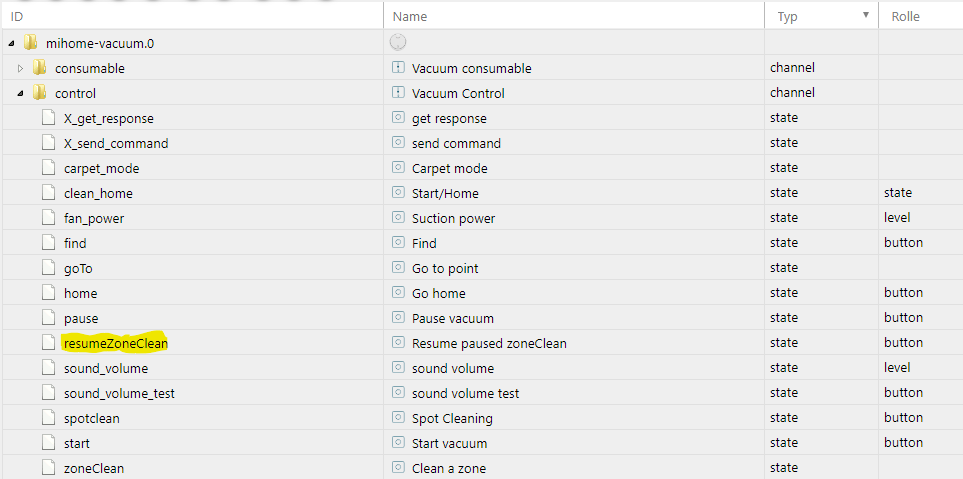Select the X_send_command state
The image size is (963, 479).
pos(115,143)
